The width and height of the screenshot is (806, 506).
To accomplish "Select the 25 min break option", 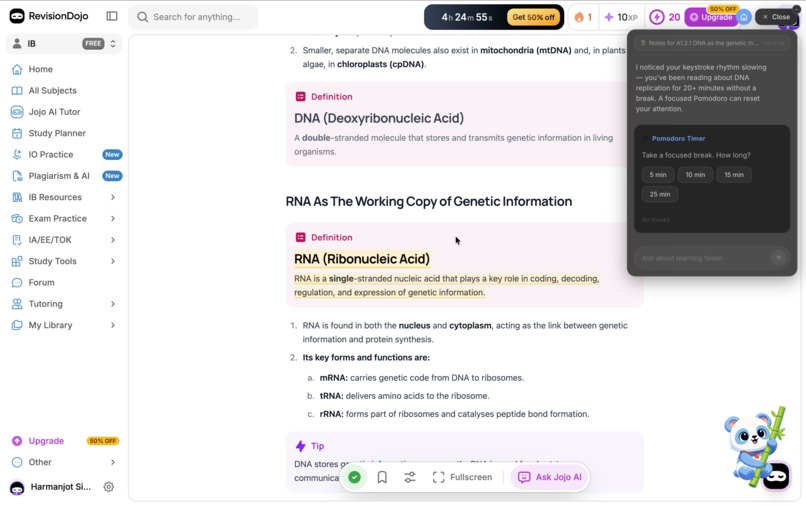I will coord(660,194).
